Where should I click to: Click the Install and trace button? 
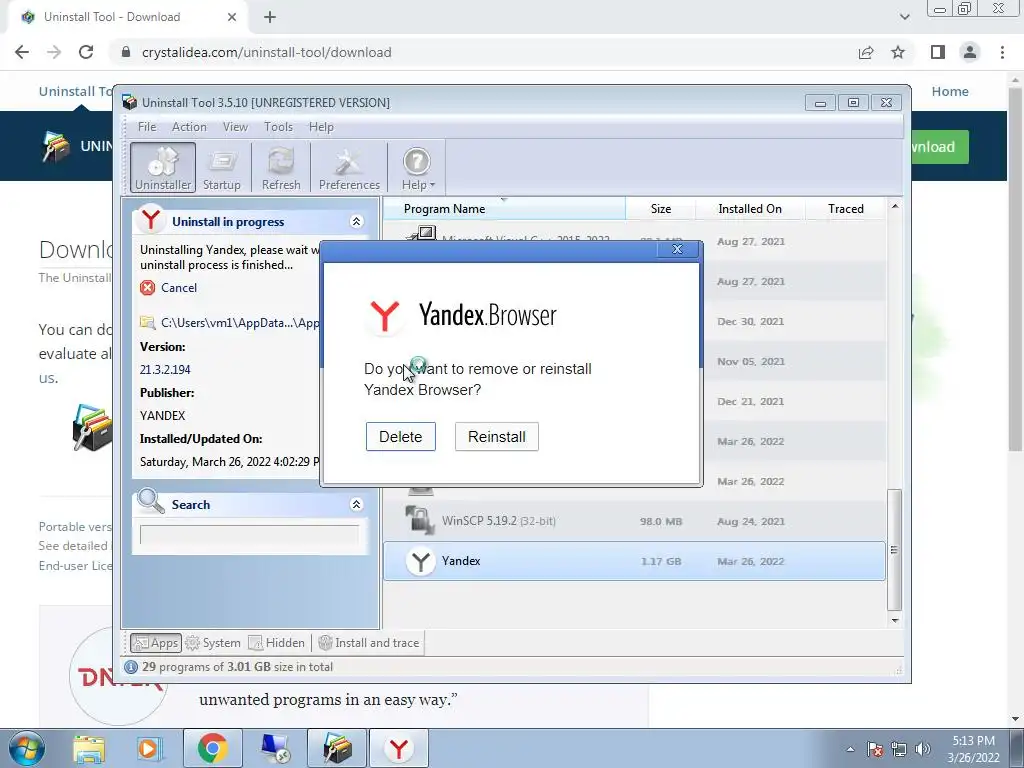tap(369, 643)
